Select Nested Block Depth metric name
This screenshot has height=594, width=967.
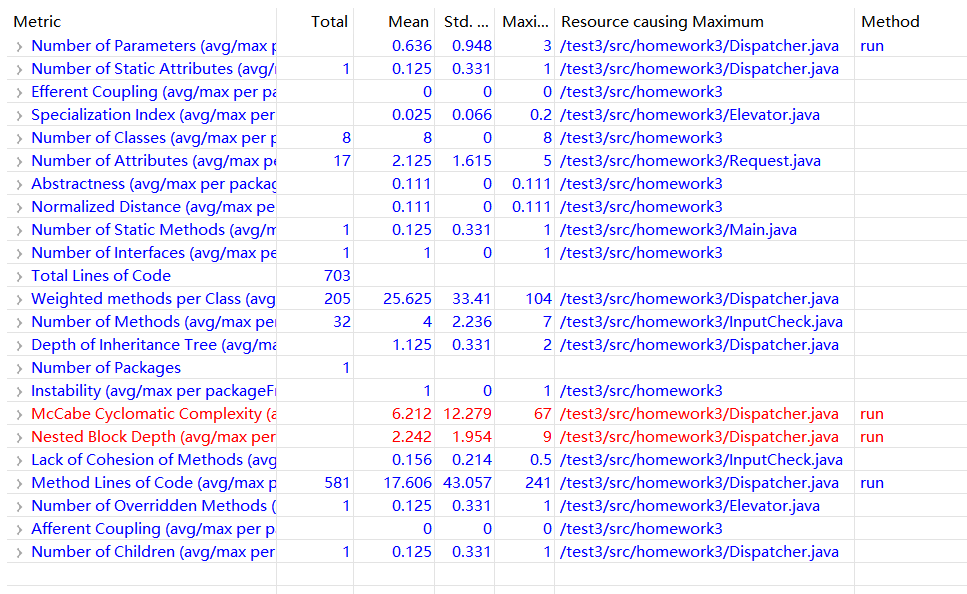tap(153, 437)
